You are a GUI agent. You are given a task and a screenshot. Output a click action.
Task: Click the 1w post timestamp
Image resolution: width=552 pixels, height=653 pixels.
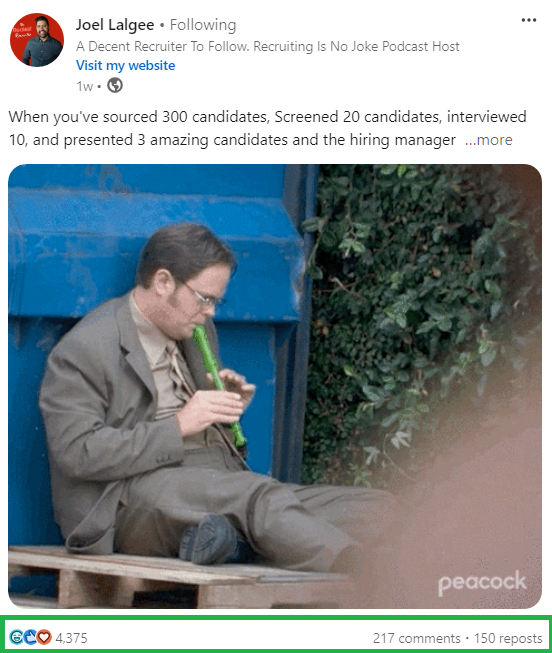click(84, 86)
